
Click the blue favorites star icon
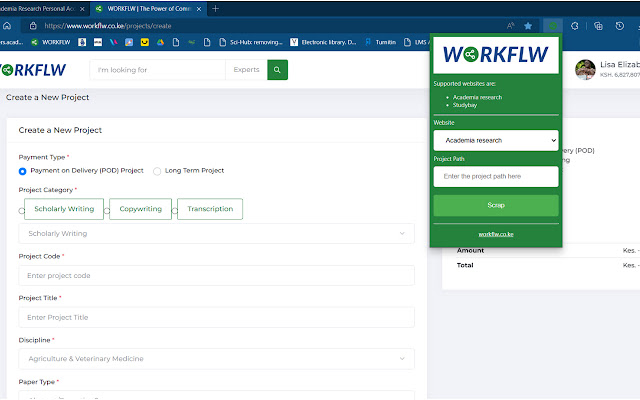point(528,26)
